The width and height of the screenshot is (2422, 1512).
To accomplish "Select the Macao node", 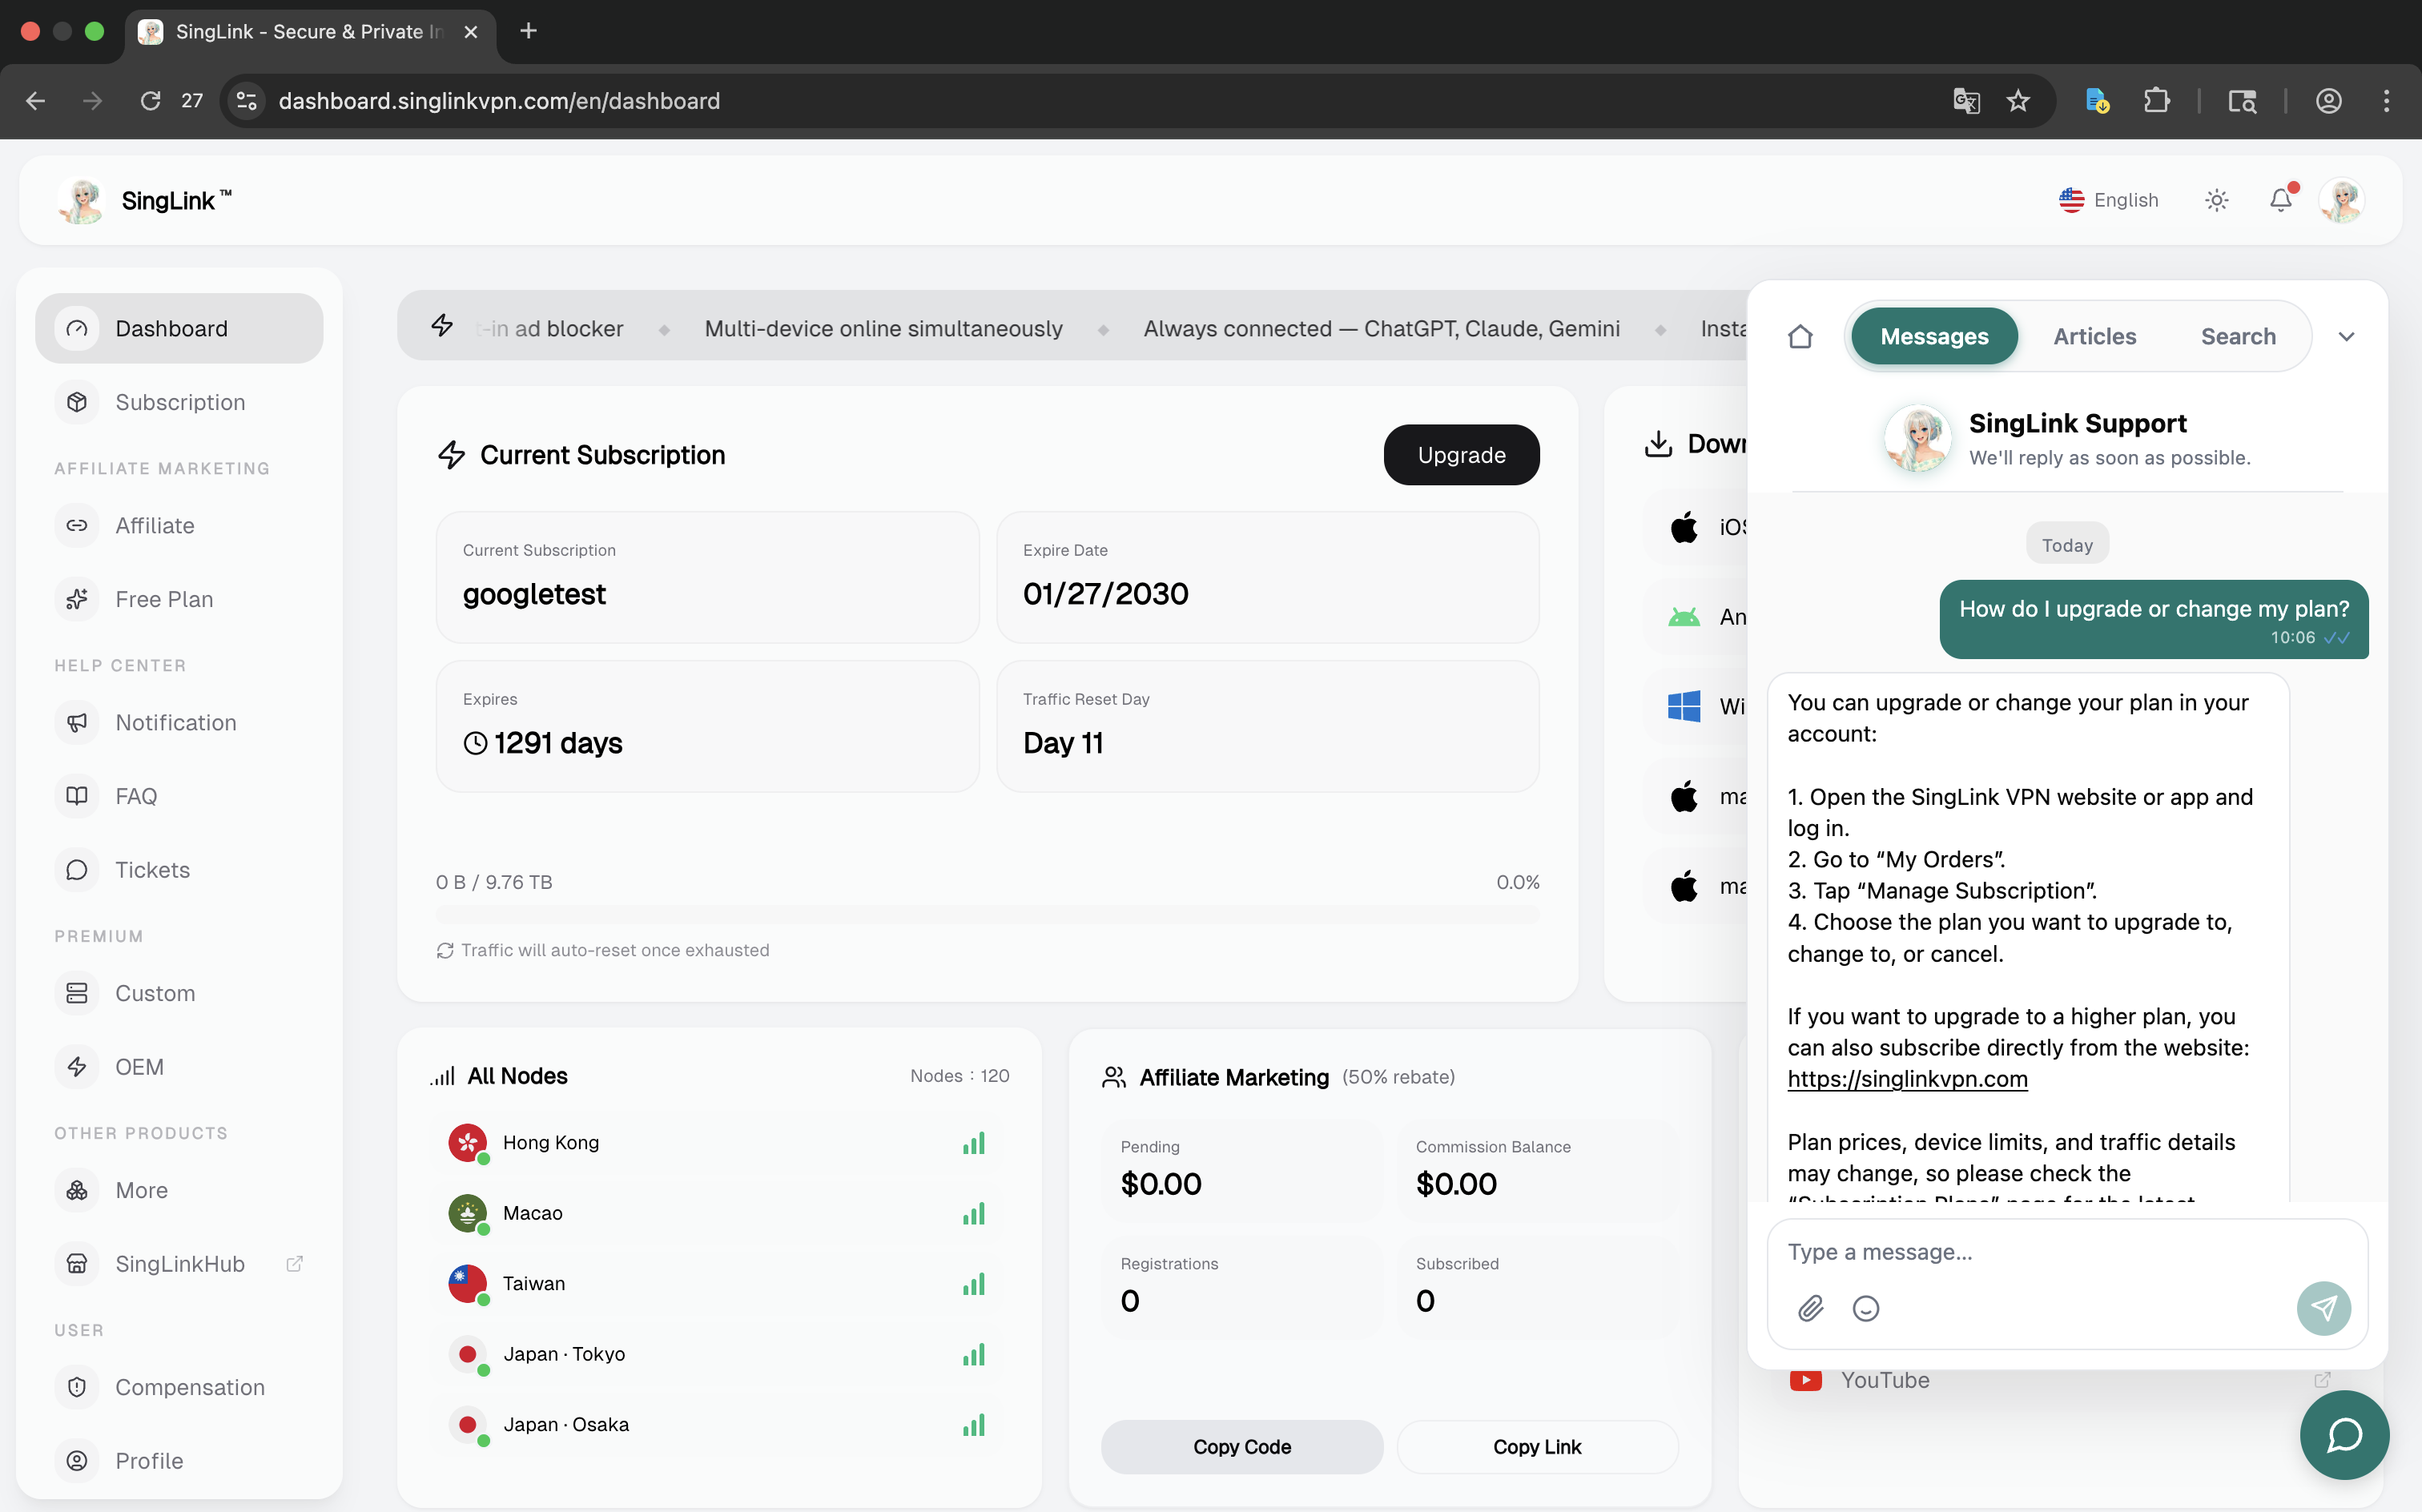I will pos(718,1213).
